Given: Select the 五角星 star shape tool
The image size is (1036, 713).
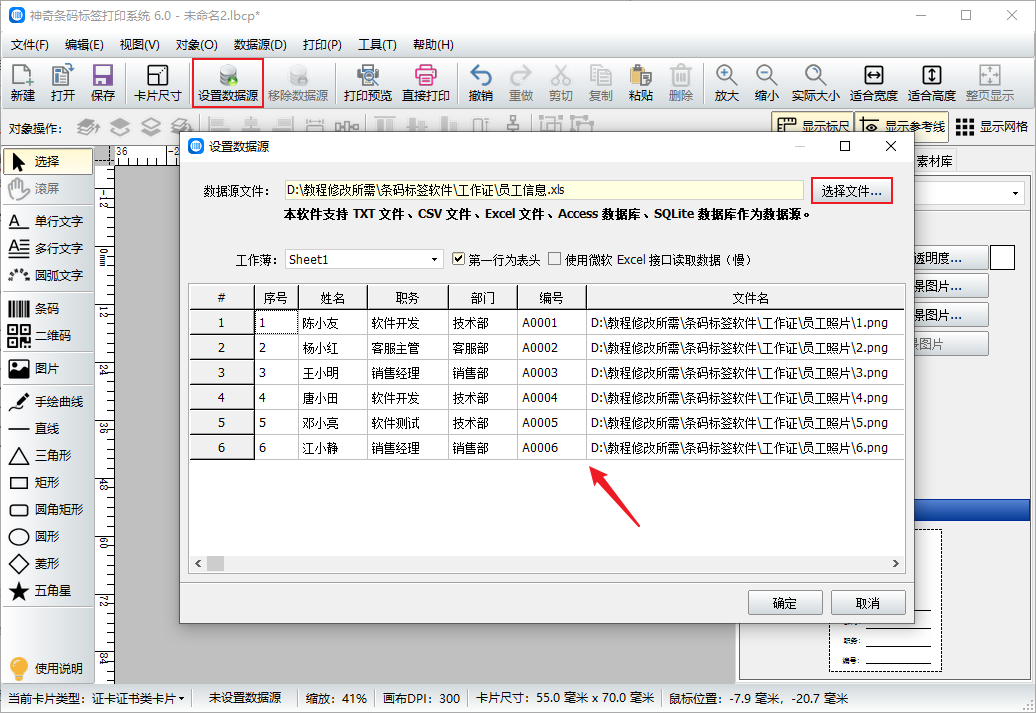Looking at the screenshot, I should [47, 591].
